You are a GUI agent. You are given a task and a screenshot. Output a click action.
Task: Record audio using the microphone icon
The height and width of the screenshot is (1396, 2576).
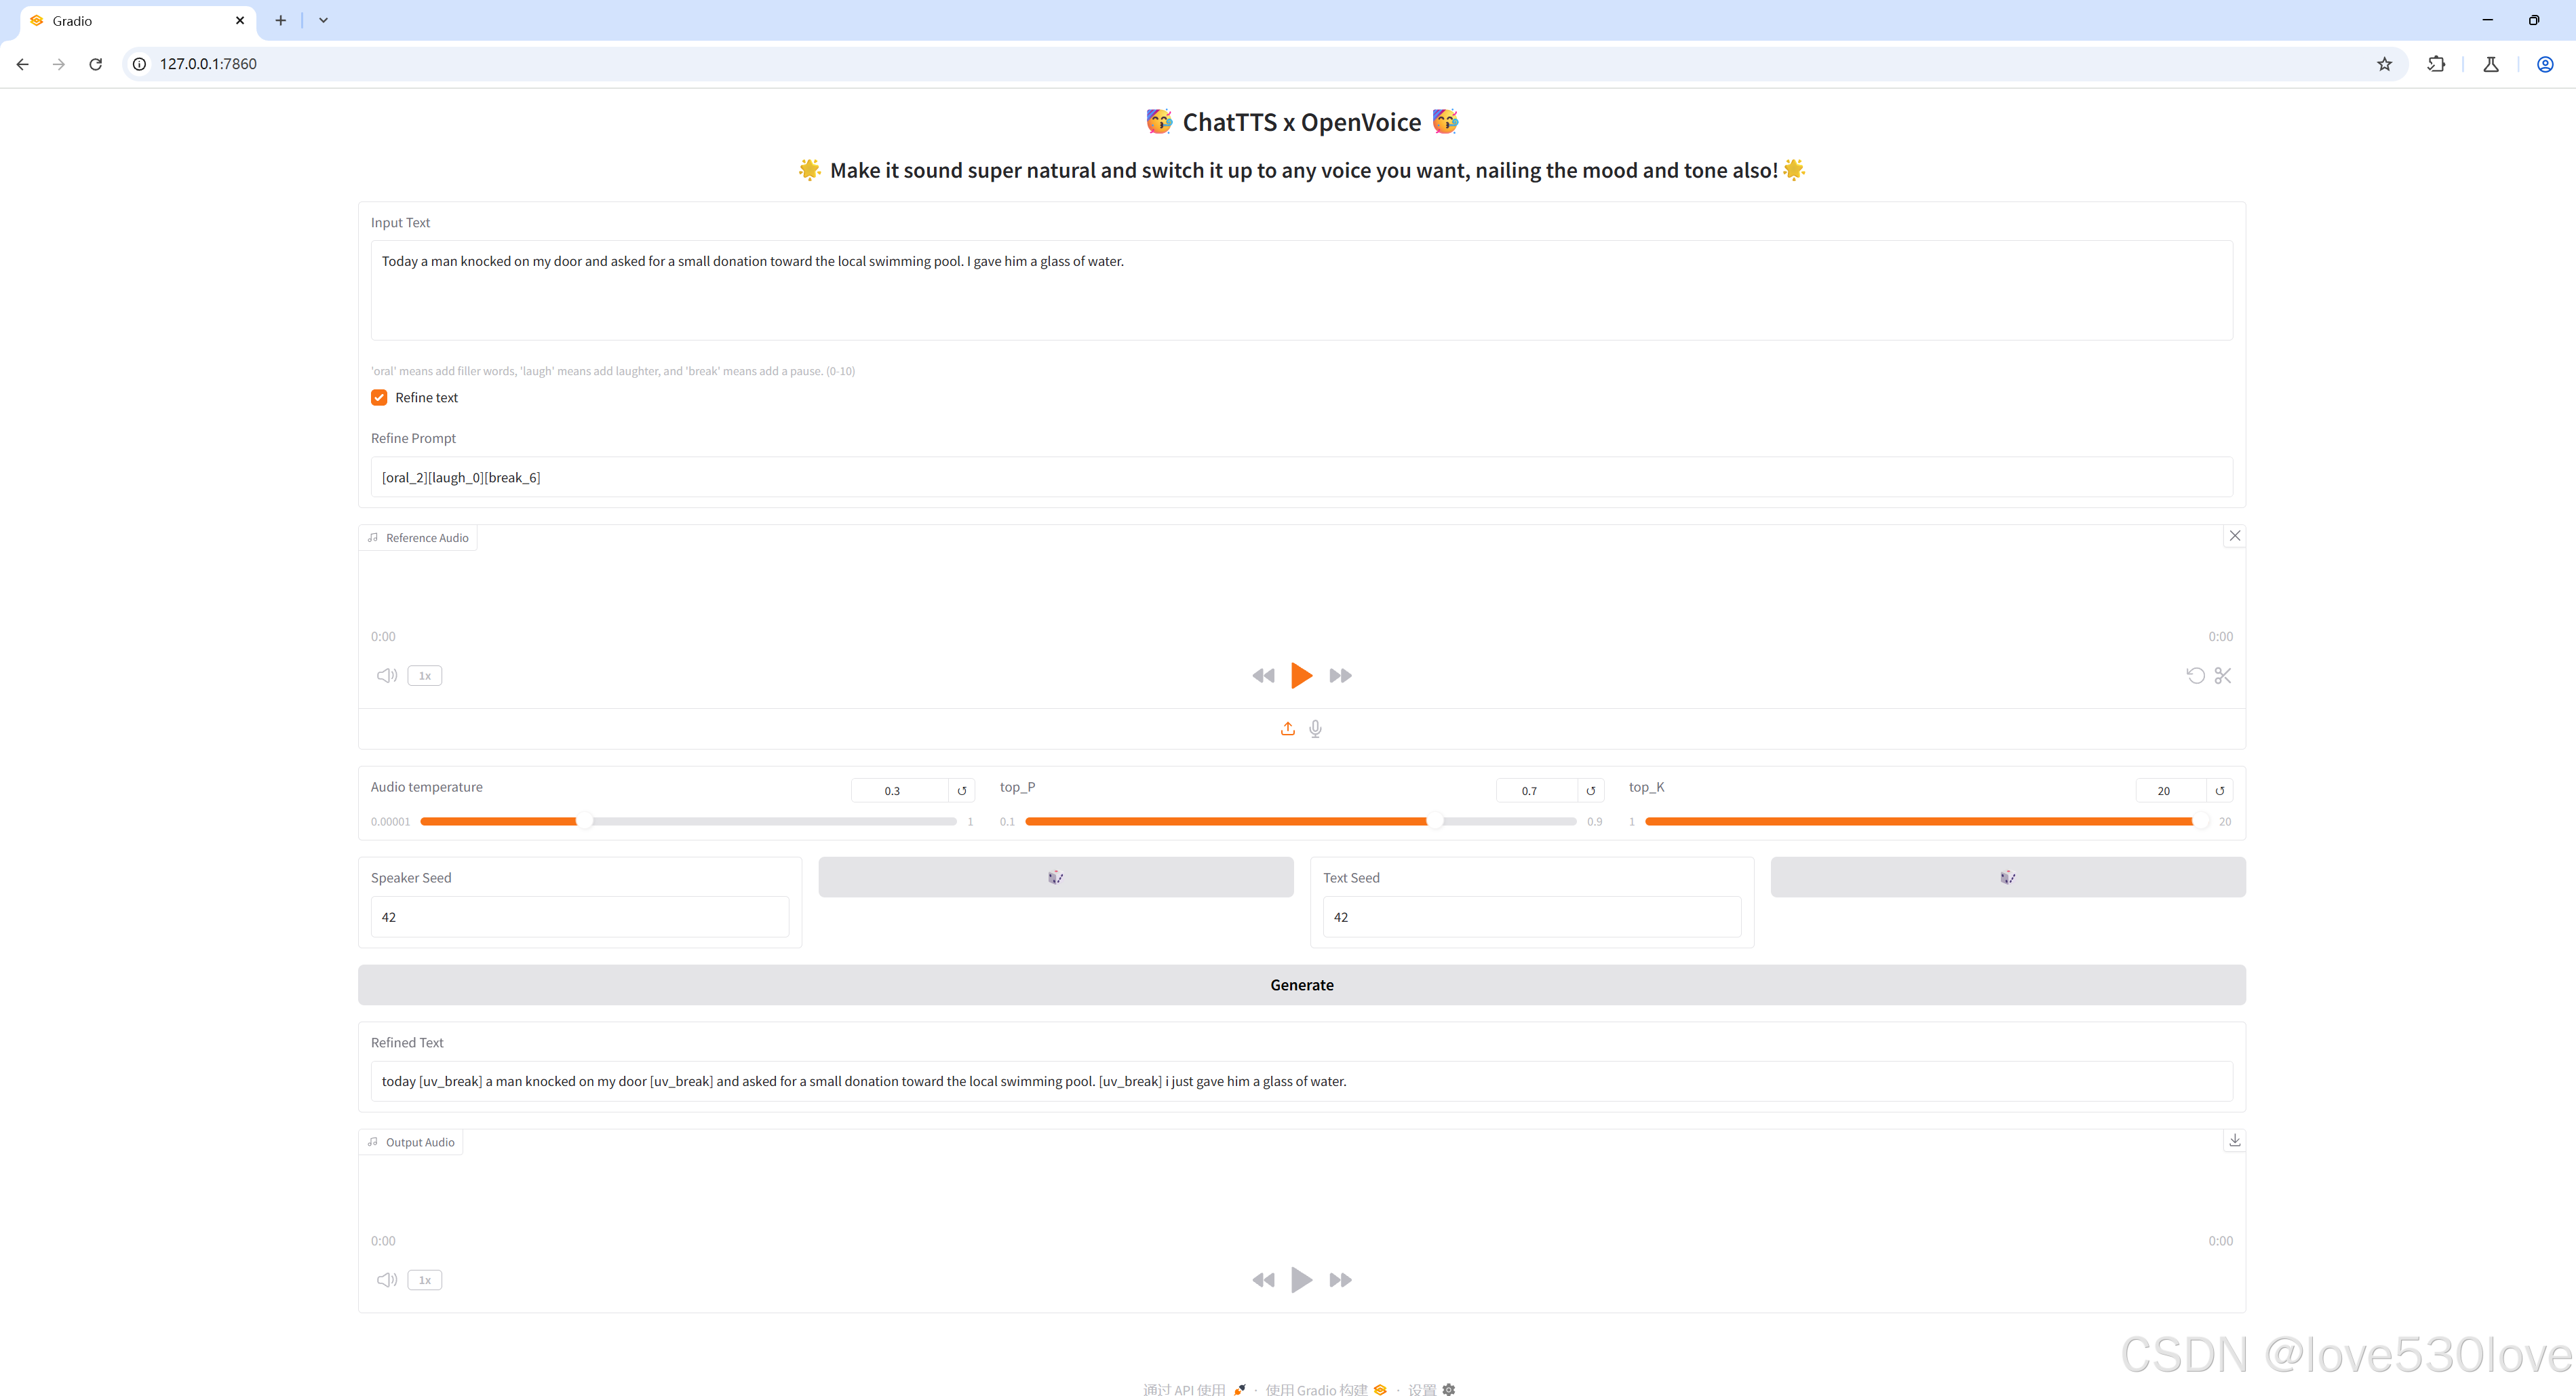[1315, 728]
